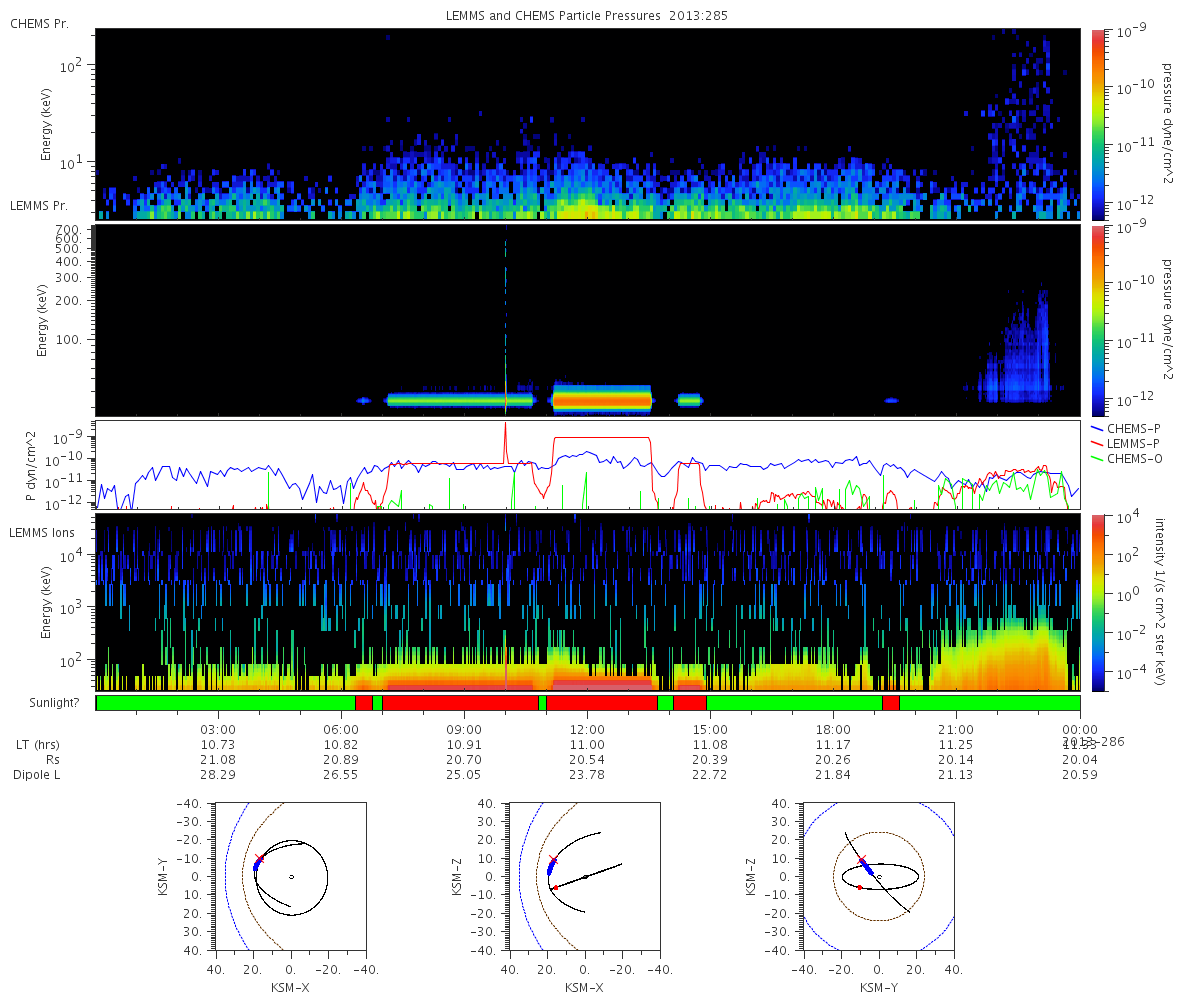The width and height of the screenshot is (1200, 1000).
Task: Click the CHEMS pressure color bar at top
Action: click(1098, 124)
